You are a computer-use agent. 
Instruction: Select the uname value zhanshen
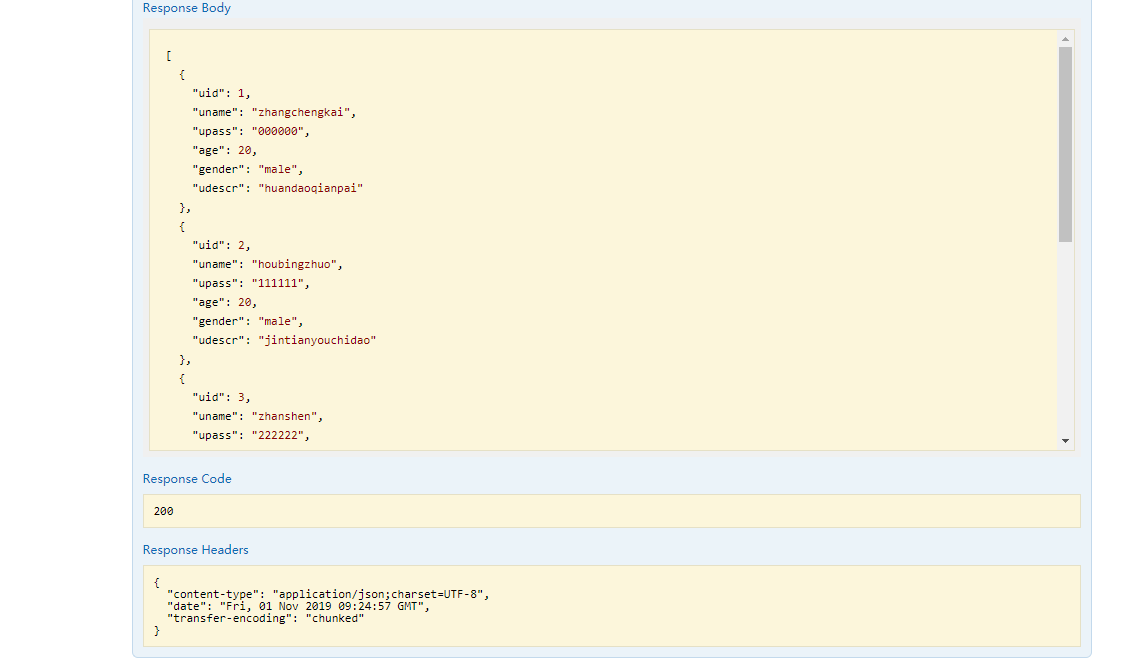click(285, 415)
